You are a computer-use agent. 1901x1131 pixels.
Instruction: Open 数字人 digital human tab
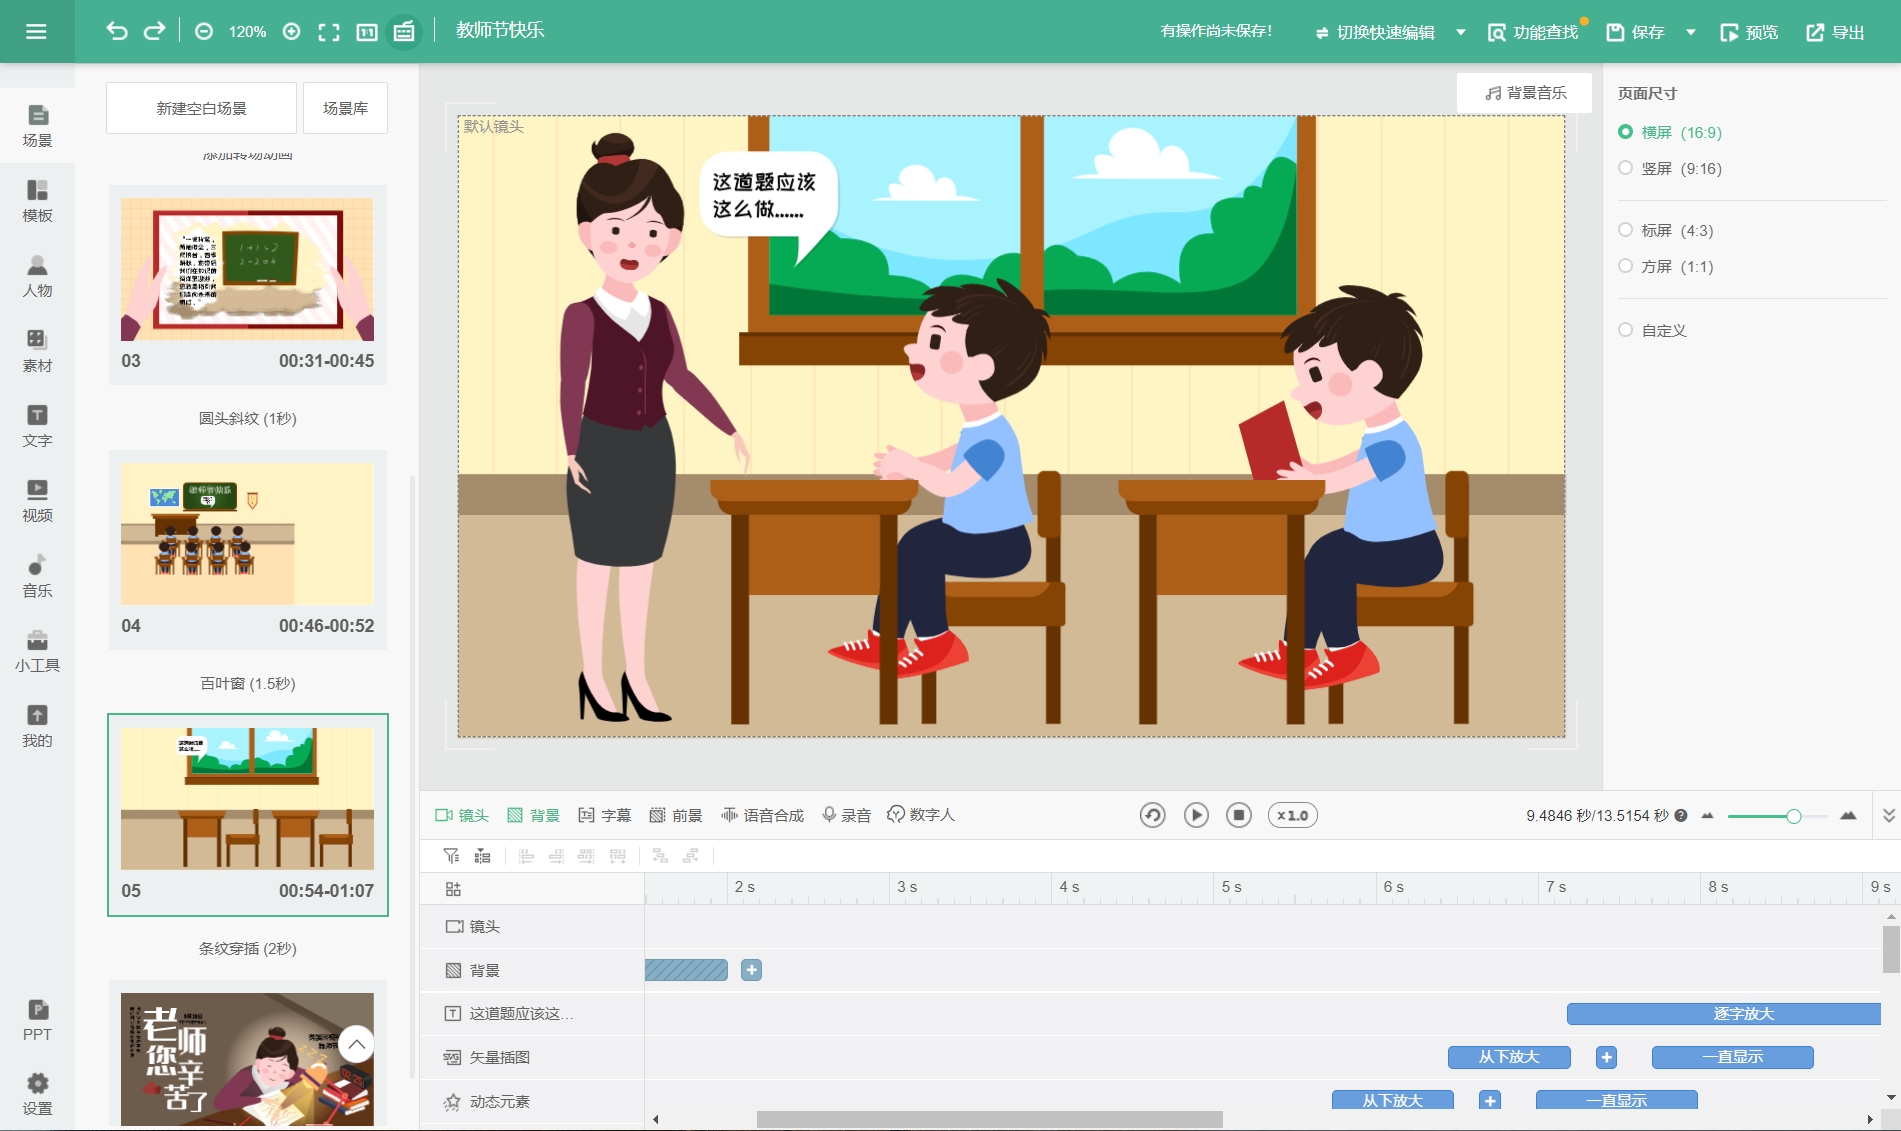click(921, 815)
